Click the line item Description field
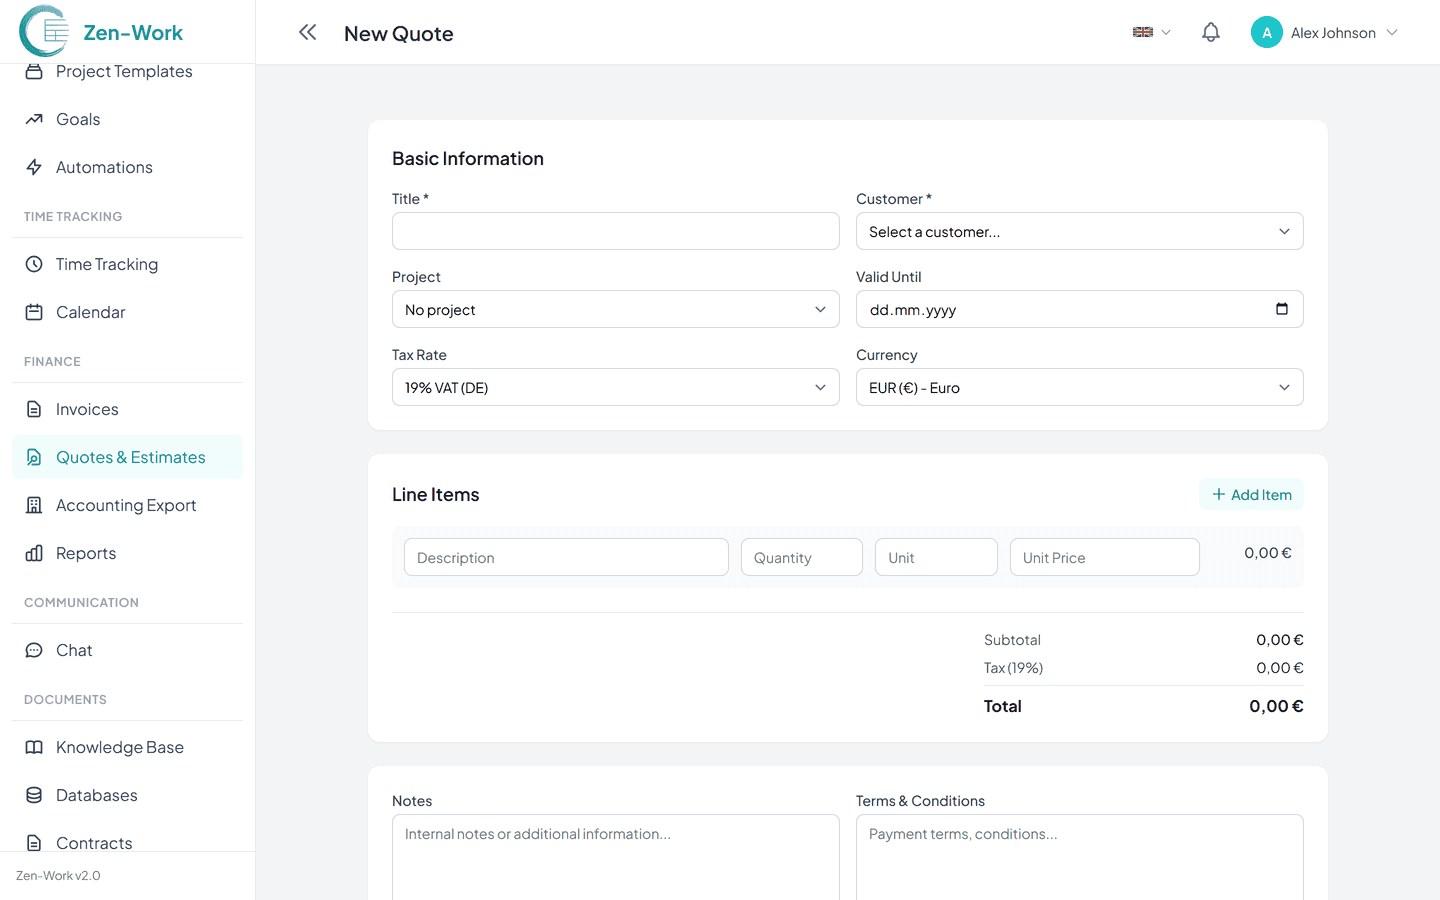The image size is (1440, 900). pyautogui.click(x=566, y=557)
